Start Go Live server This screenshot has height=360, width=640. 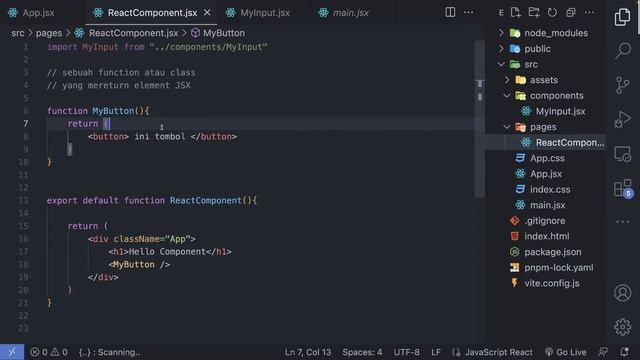pyautogui.click(x=565, y=352)
